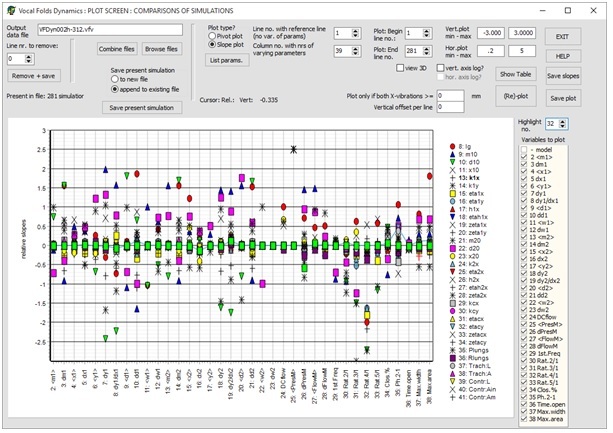Viewport: 613px width, 433px height.
Task: Click yellow square legend entry '15: eta1x'
Action: [467, 193]
